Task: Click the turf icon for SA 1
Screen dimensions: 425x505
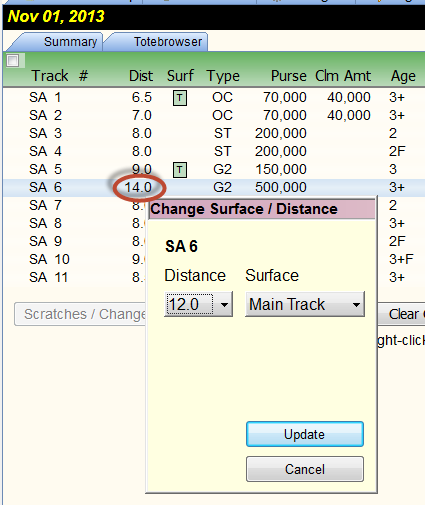Action: [180, 98]
